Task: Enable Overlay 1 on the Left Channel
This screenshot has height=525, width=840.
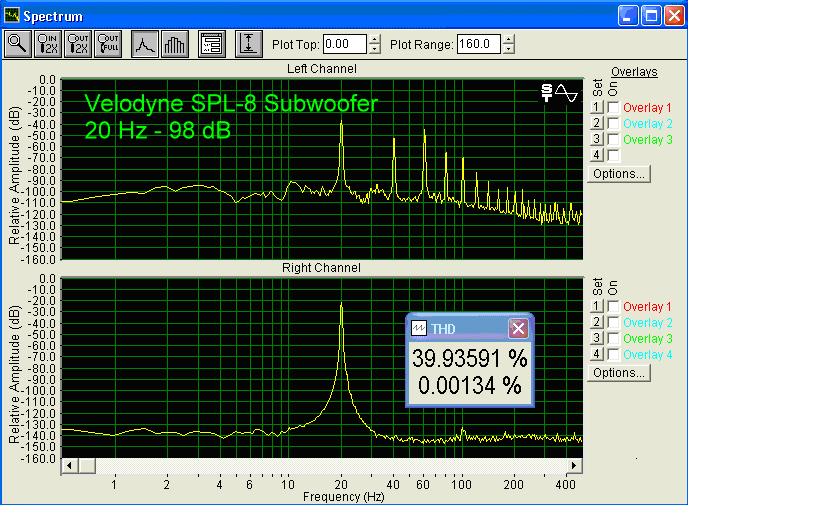Action: [613, 107]
